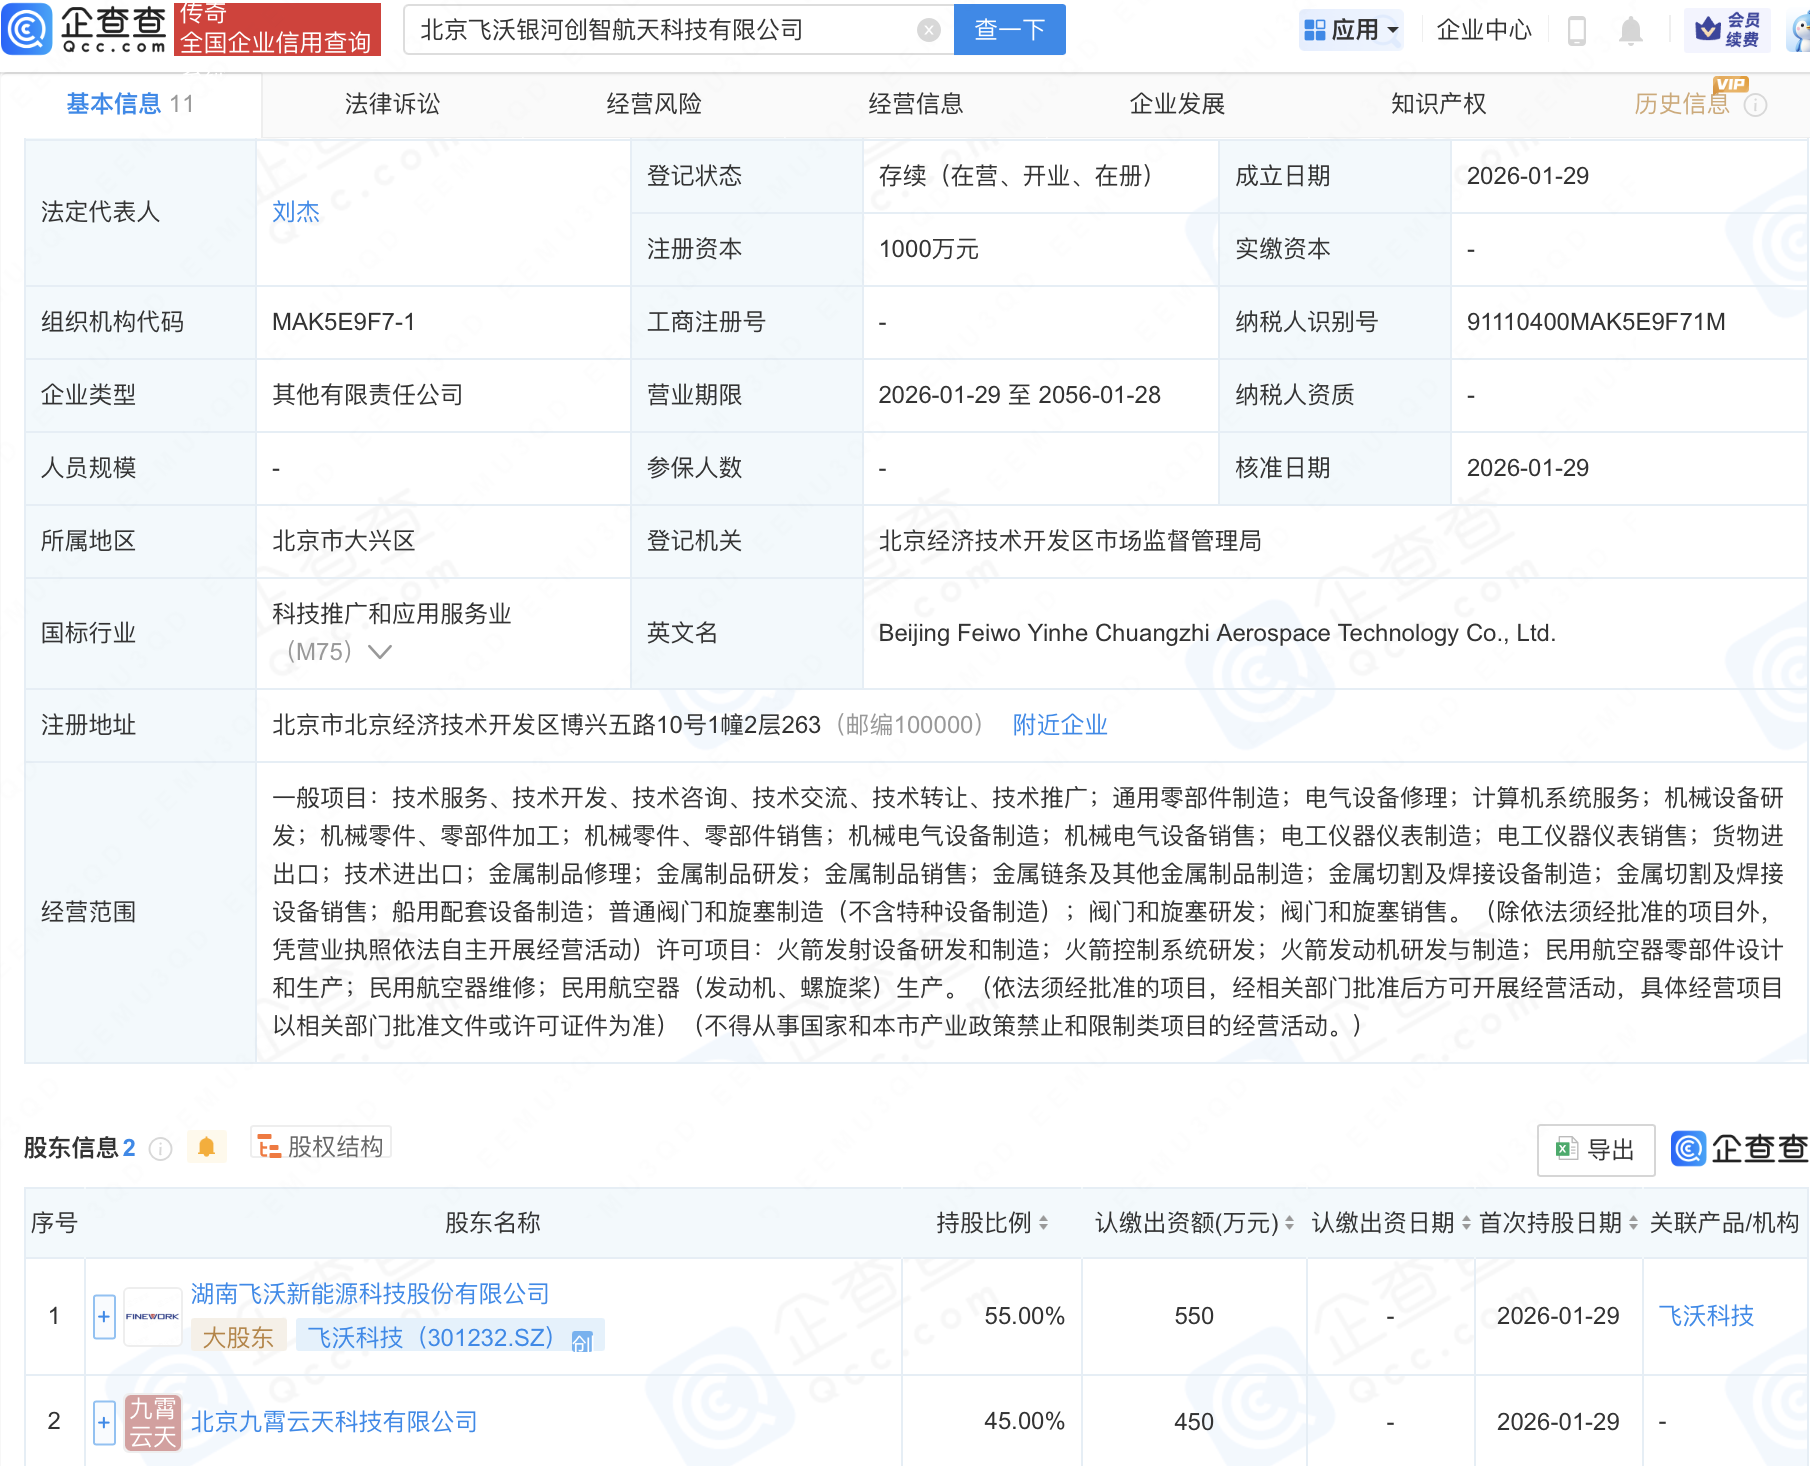1810x1466 pixels.
Task: Export shareholder list via 导出 button
Action: pyautogui.click(x=1596, y=1150)
